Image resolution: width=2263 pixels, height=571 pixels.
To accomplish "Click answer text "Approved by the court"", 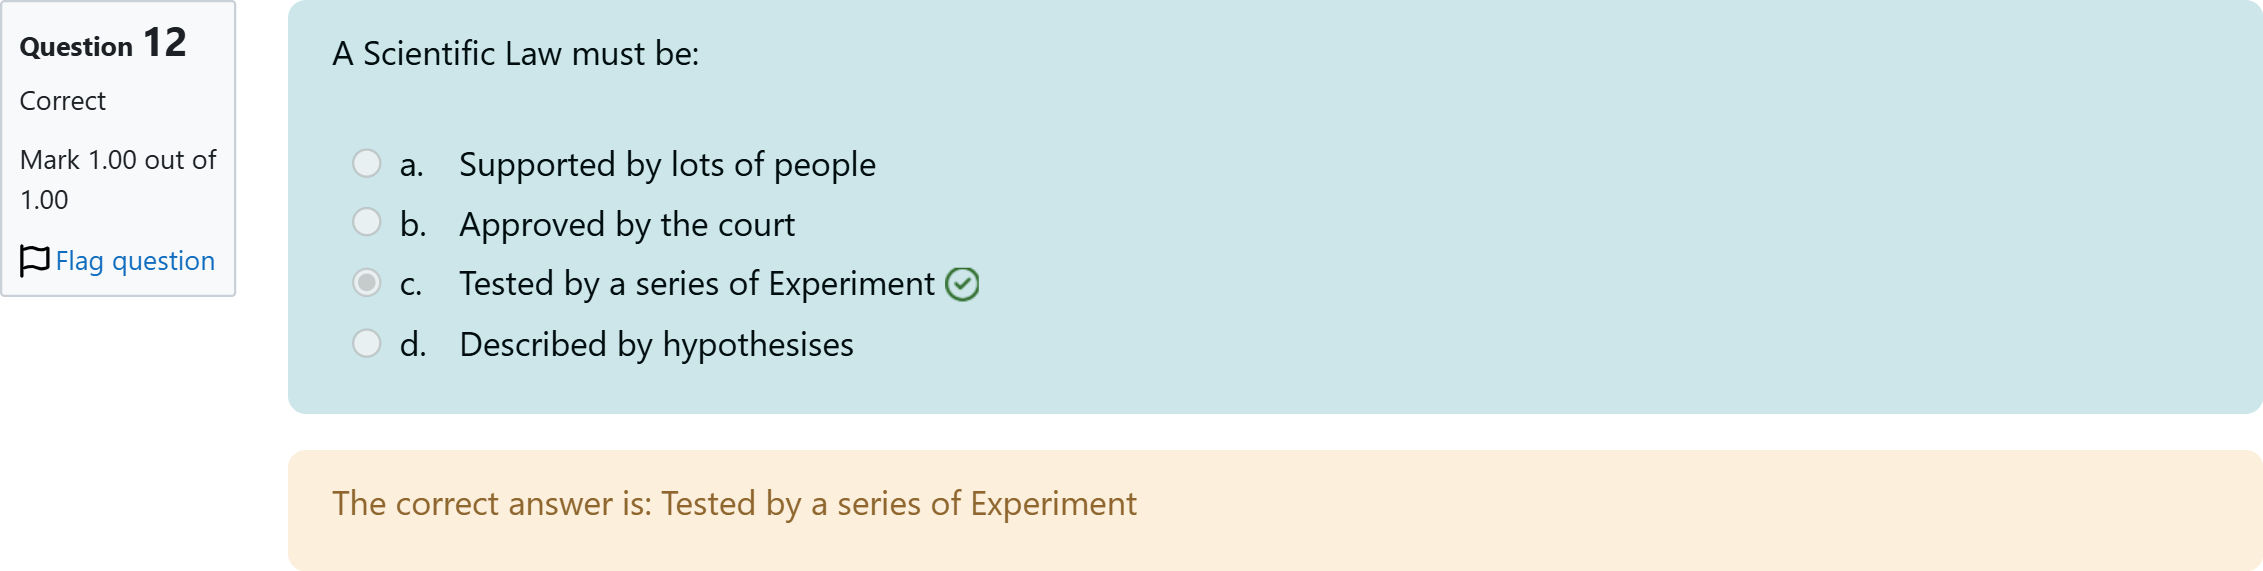I will coord(627,224).
